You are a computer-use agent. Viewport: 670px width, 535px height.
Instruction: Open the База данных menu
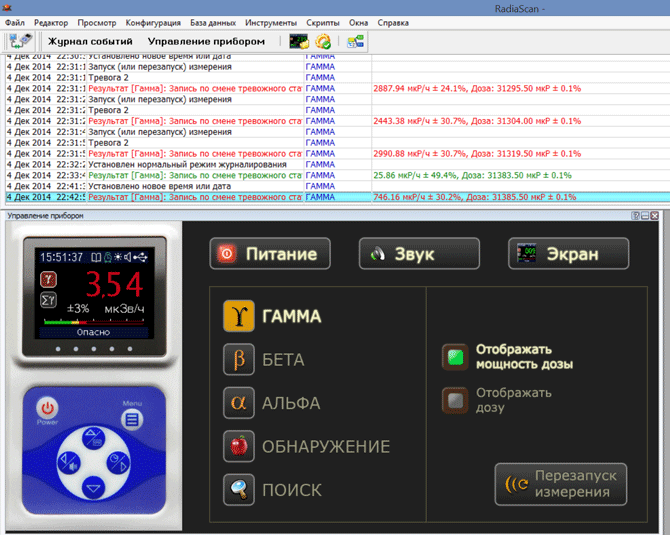pos(213,22)
